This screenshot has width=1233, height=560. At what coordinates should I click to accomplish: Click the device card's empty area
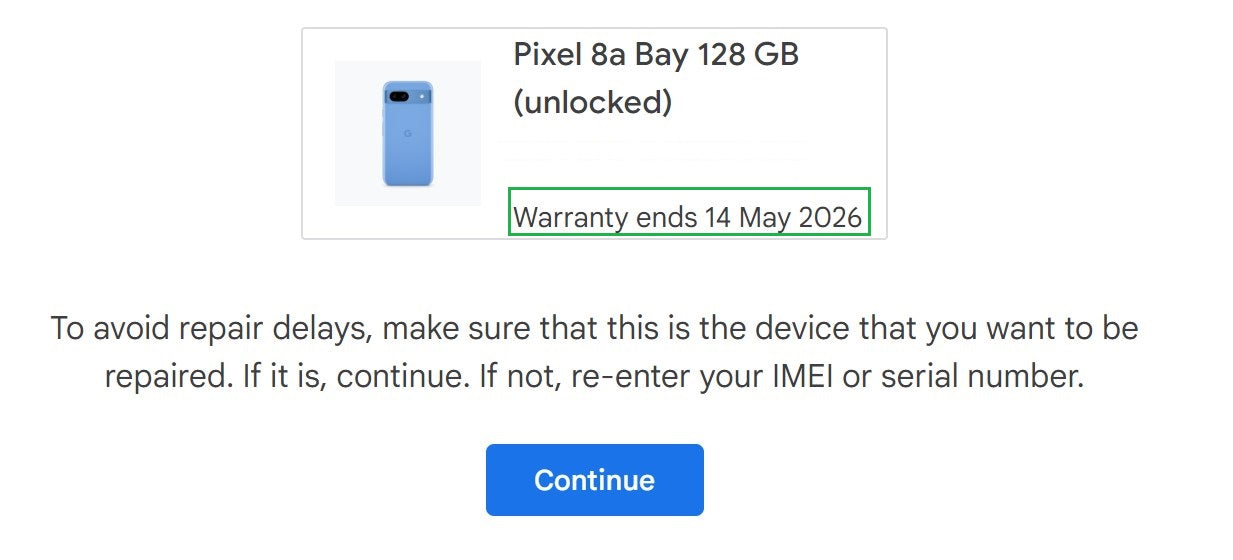(844, 120)
